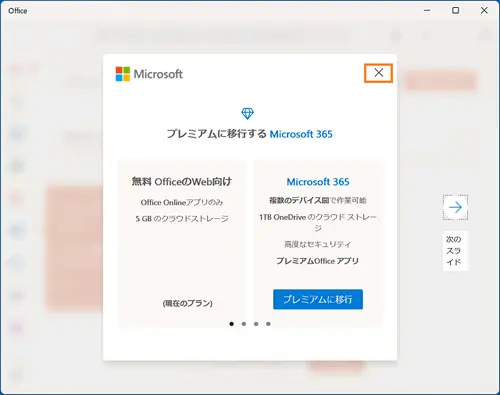This screenshot has height=395, width=500.
Task: Select the fourth carousel dot indicator
Action: (268, 324)
